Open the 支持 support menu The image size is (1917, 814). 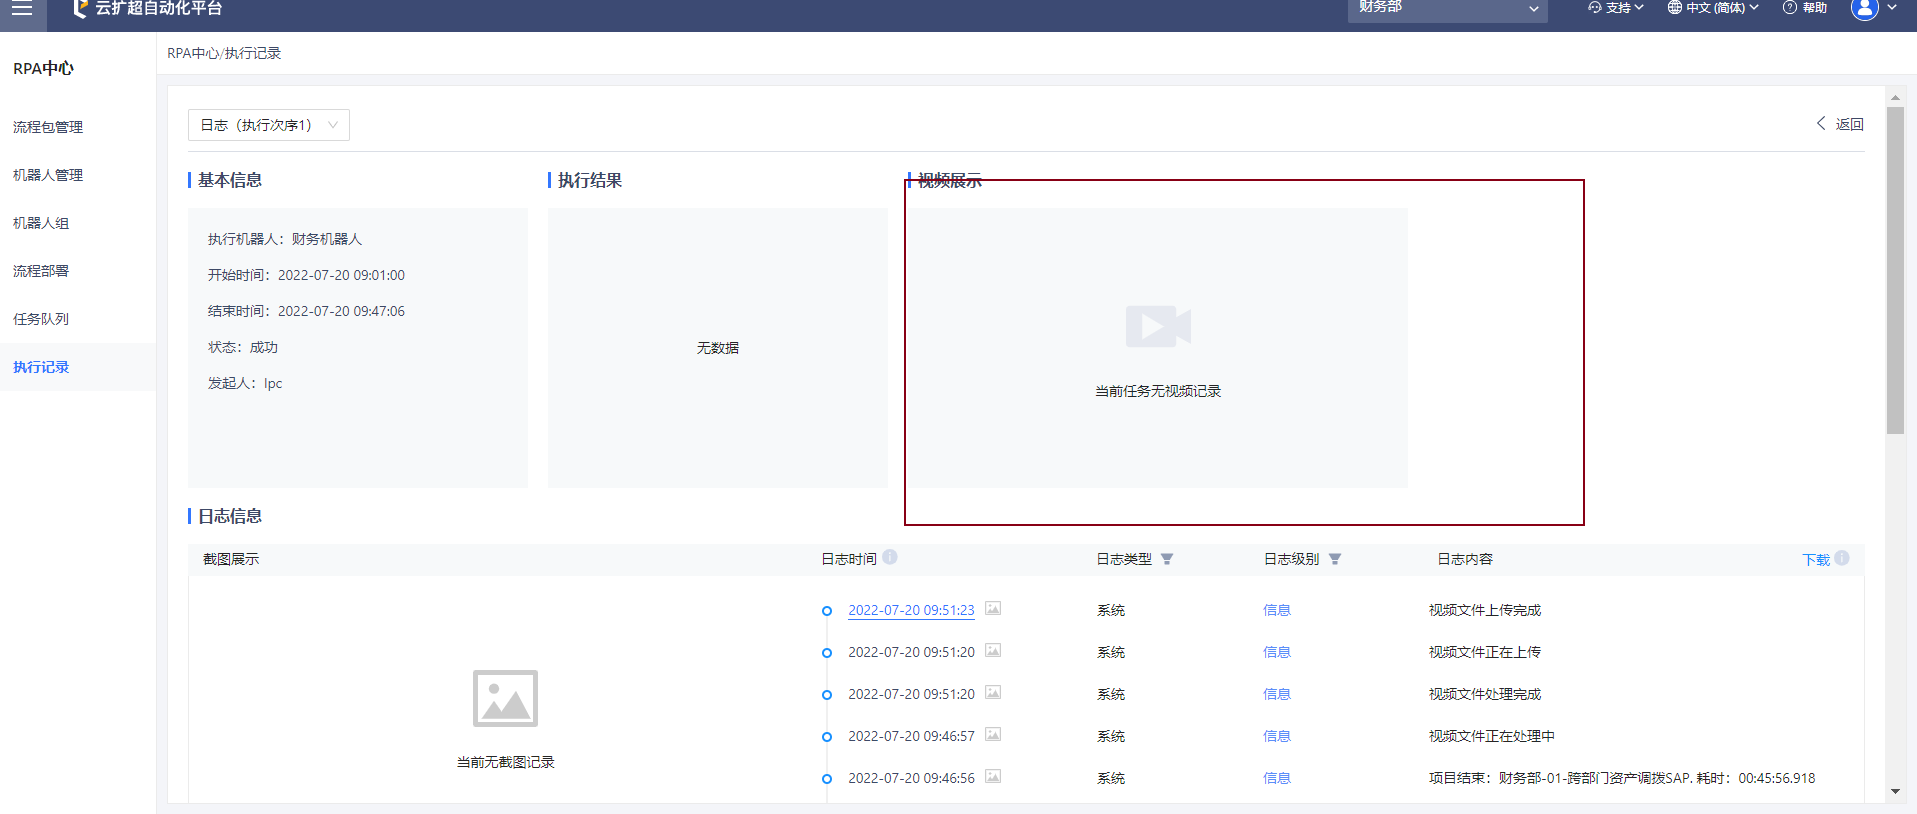click(1616, 8)
